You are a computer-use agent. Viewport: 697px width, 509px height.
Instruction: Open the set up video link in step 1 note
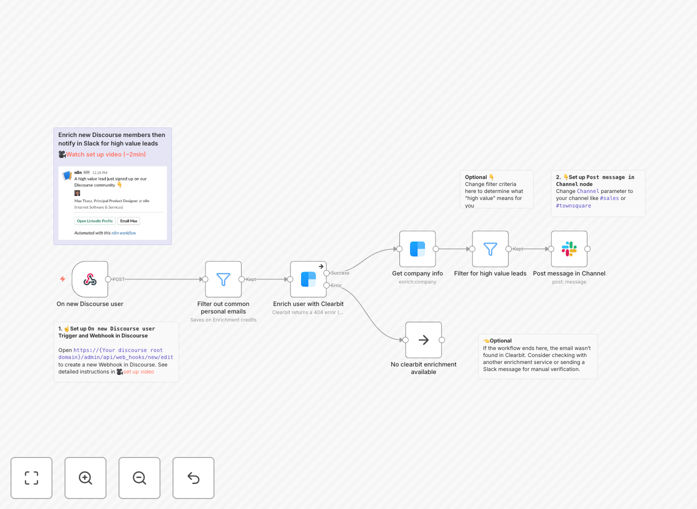pos(139,372)
